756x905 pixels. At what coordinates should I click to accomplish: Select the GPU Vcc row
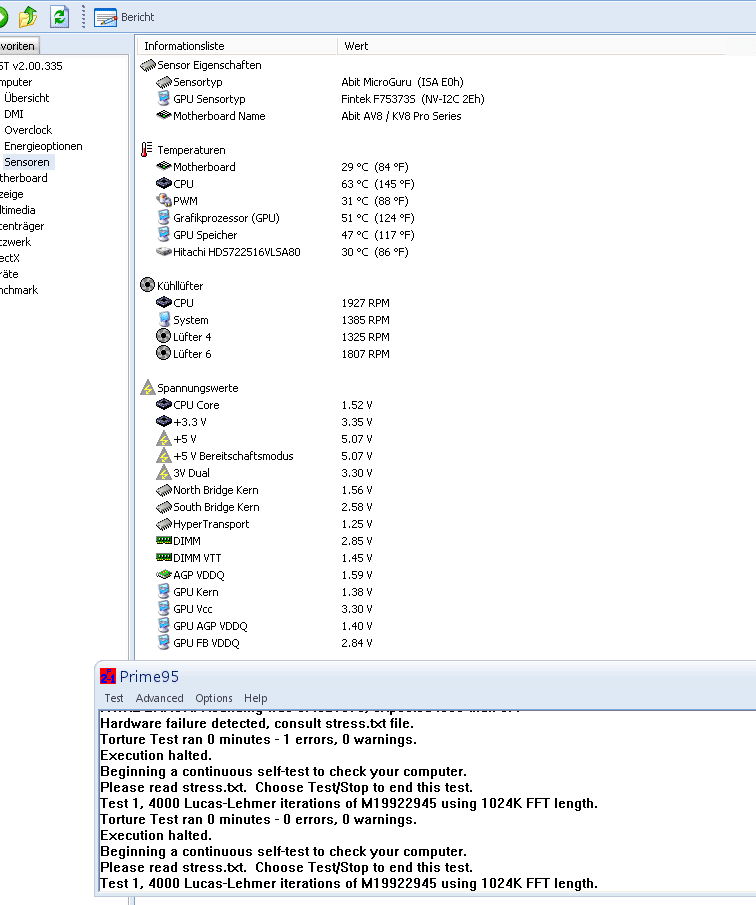coord(264,609)
